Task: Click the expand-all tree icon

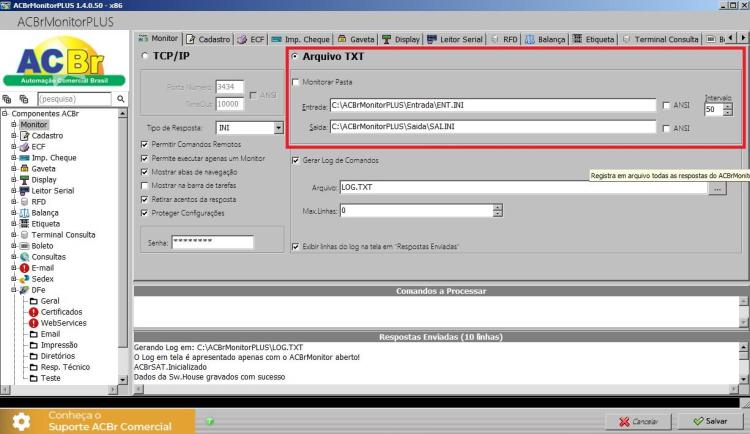Action: (7, 99)
